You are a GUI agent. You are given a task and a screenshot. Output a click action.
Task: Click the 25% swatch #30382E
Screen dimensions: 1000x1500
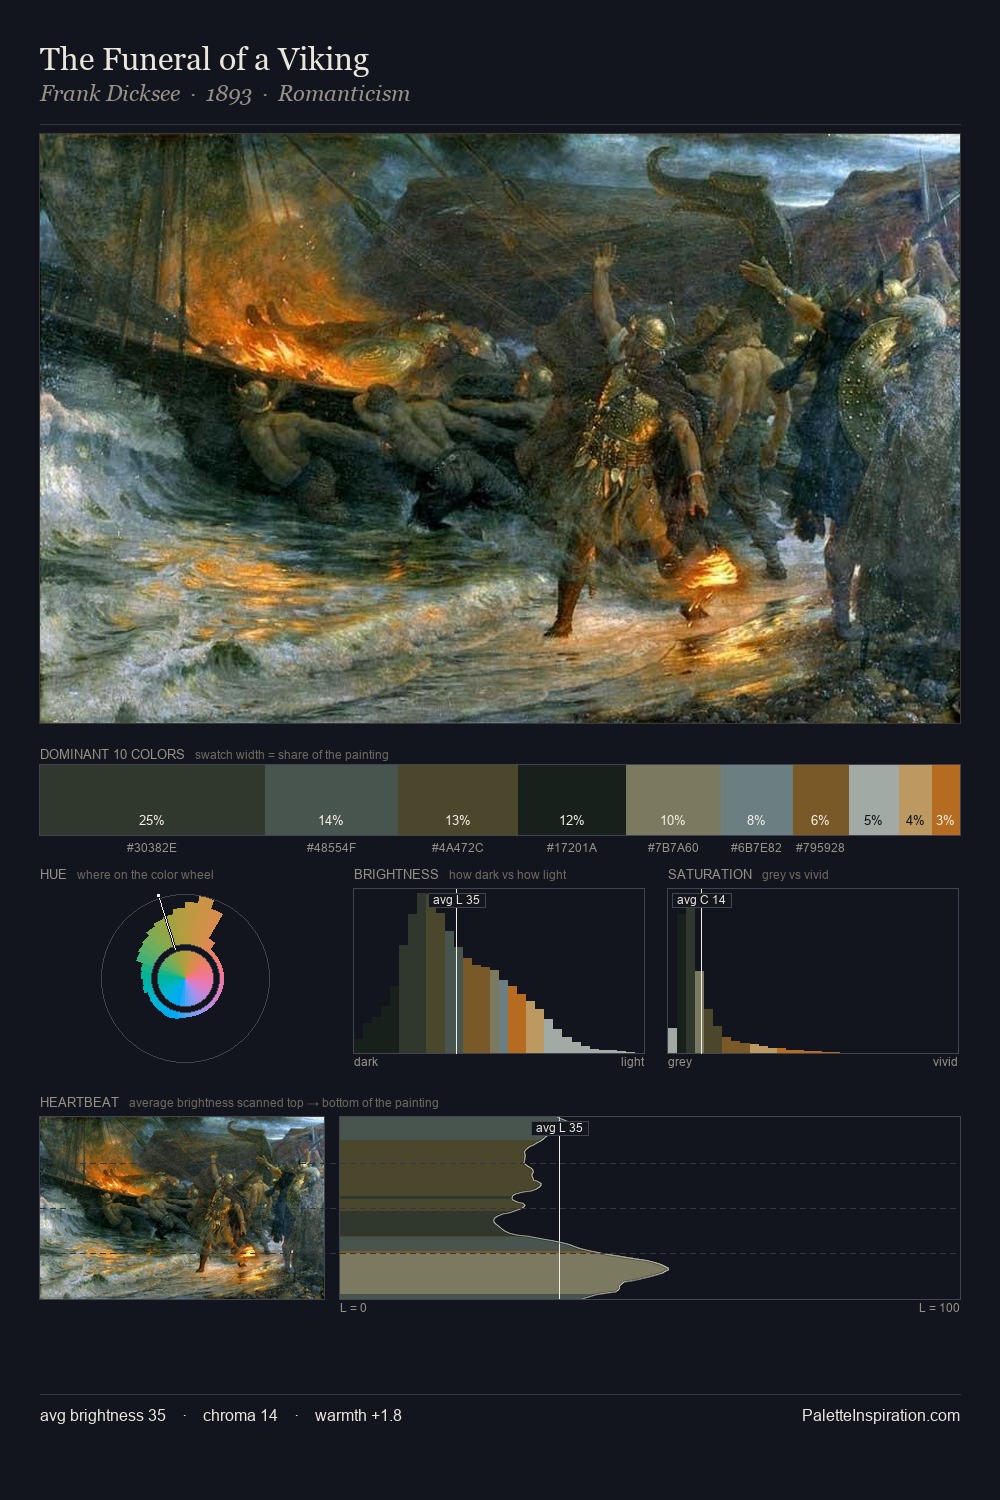pos(152,800)
